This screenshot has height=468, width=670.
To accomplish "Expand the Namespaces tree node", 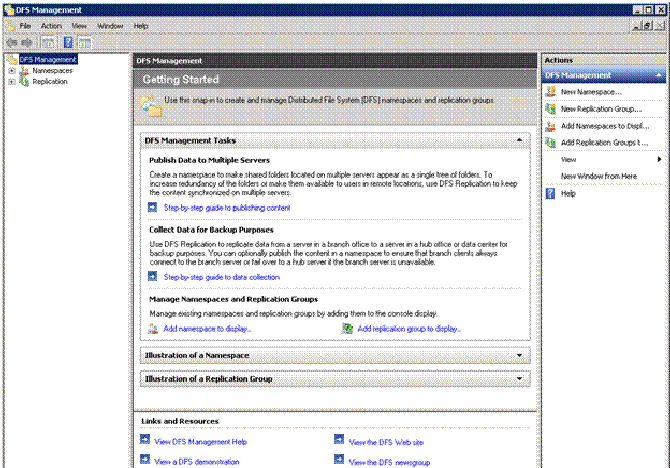I will (x=12, y=71).
